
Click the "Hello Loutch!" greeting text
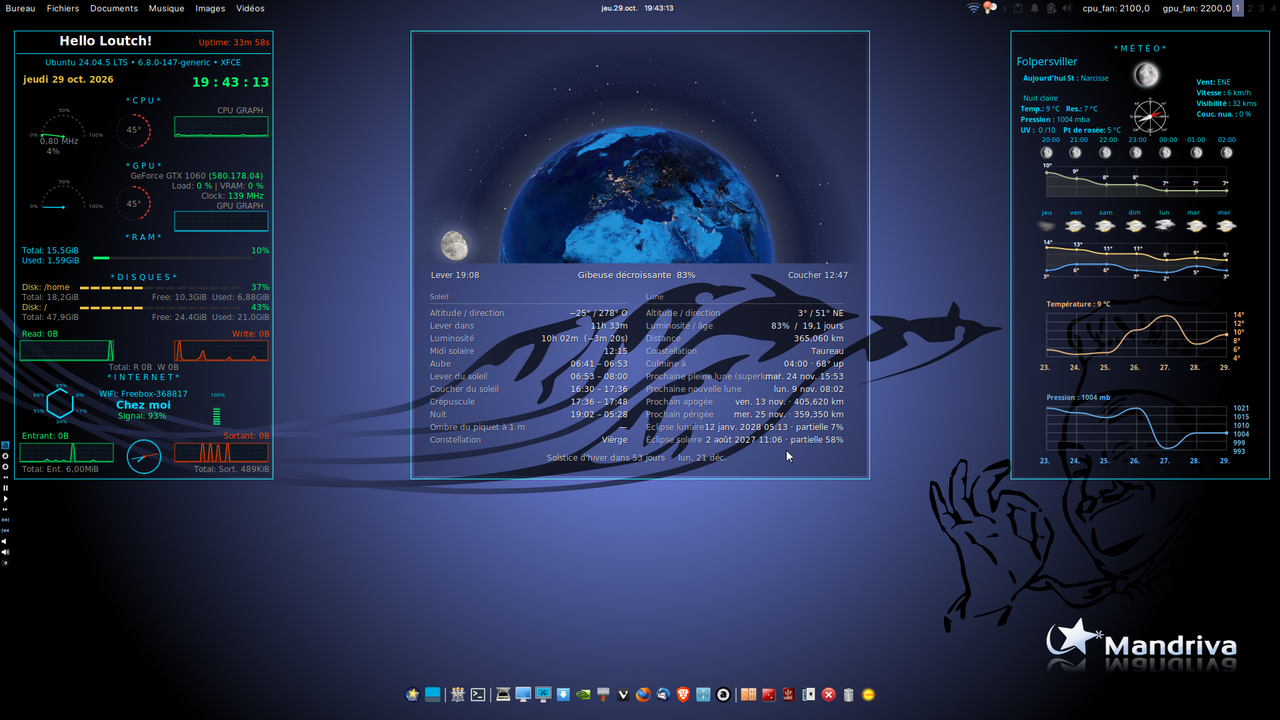click(106, 41)
